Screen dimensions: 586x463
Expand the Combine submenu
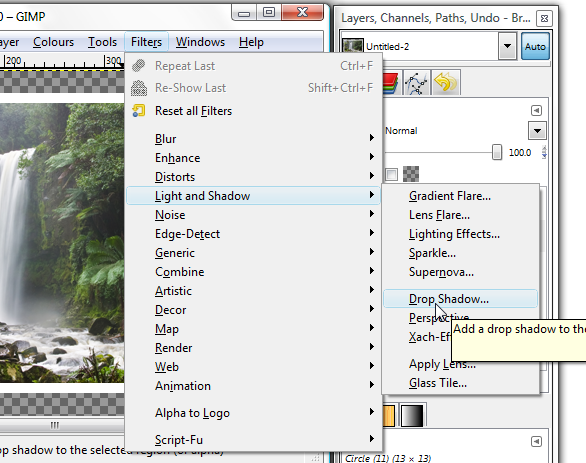(x=253, y=272)
